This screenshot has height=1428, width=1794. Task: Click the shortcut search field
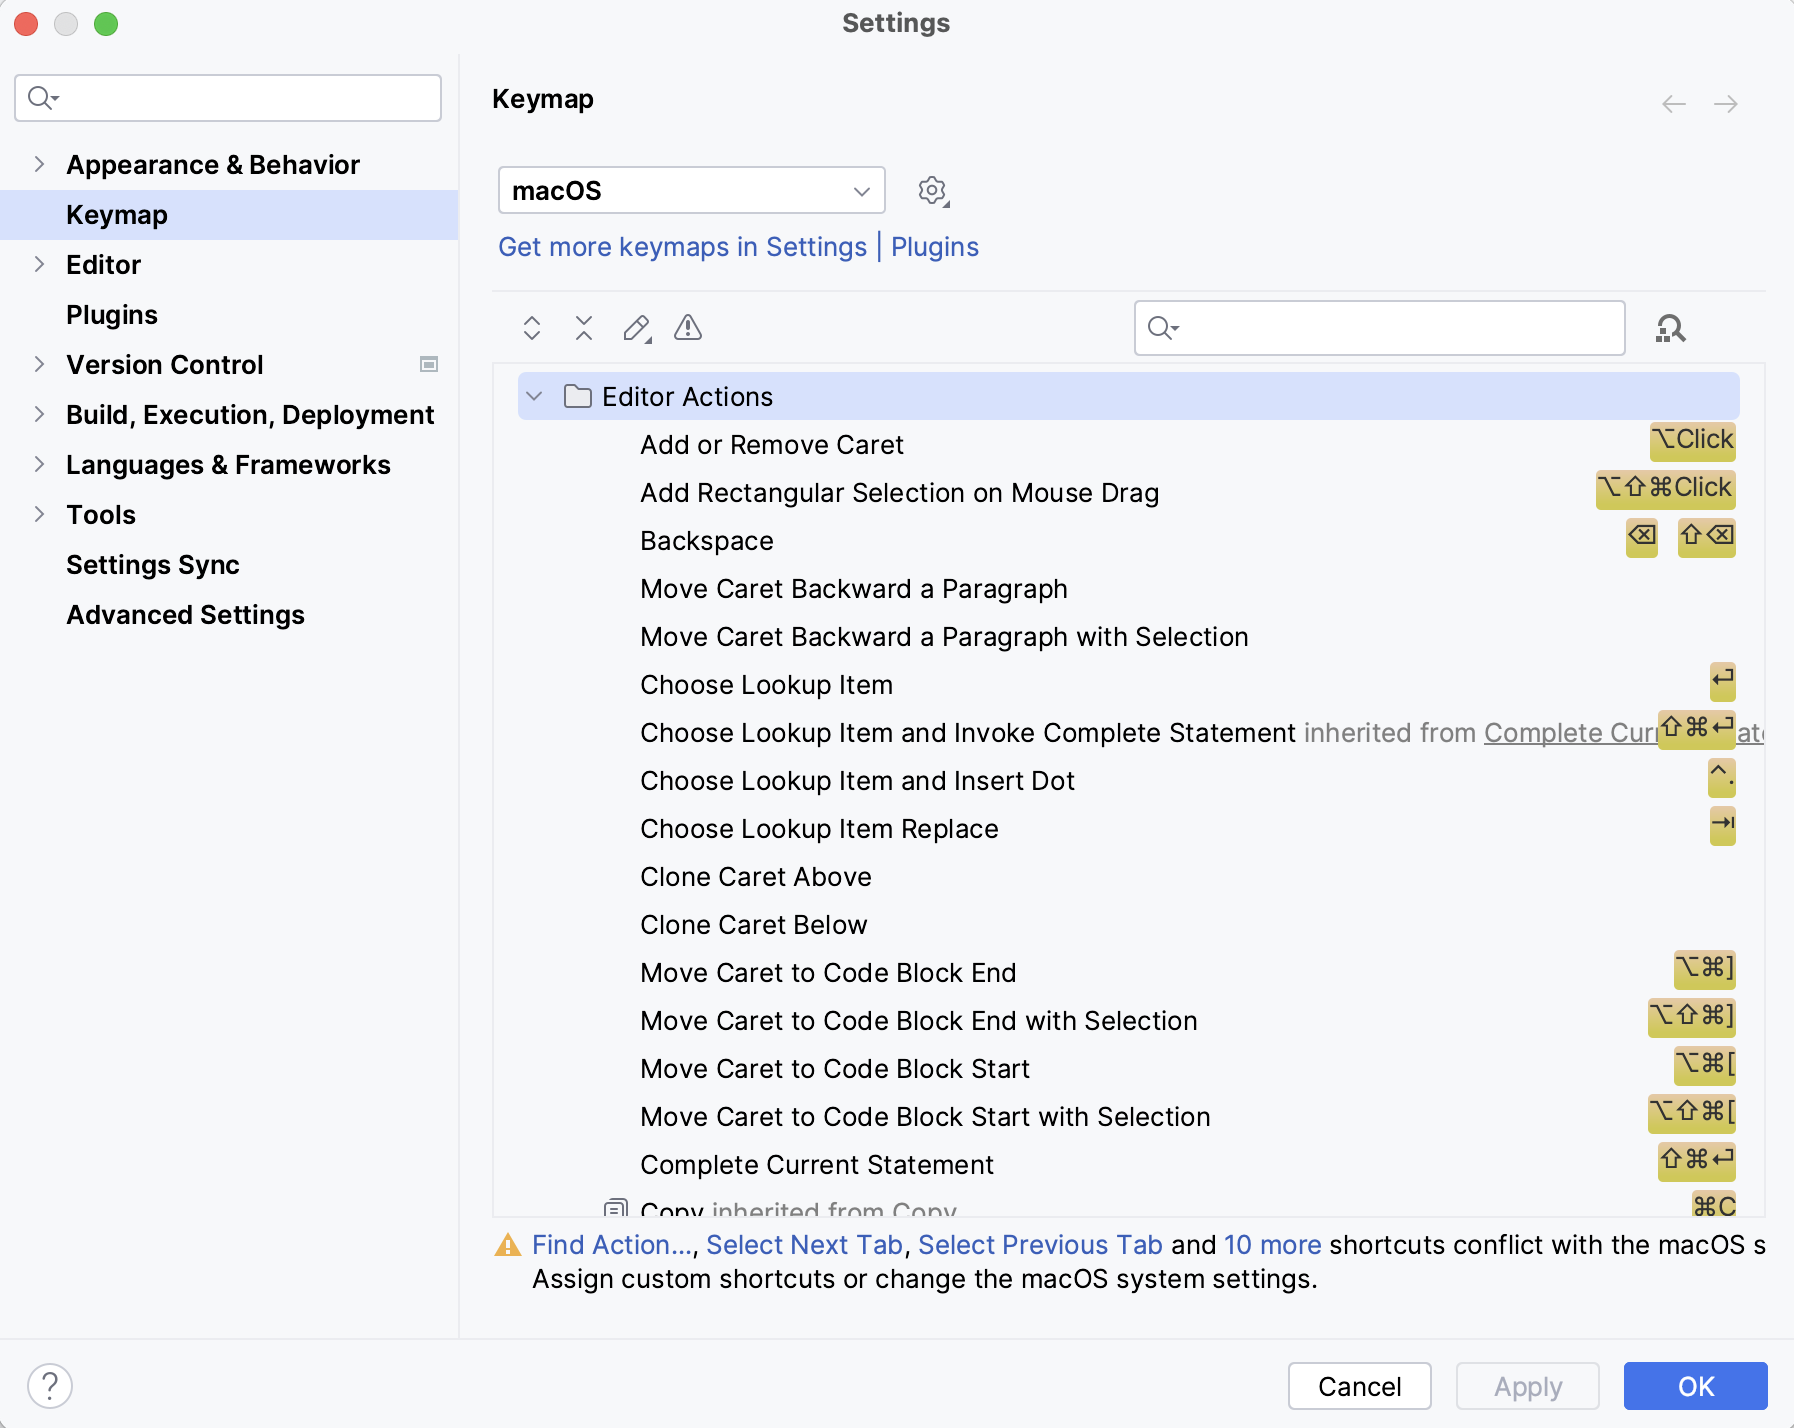coord(1380,328)
